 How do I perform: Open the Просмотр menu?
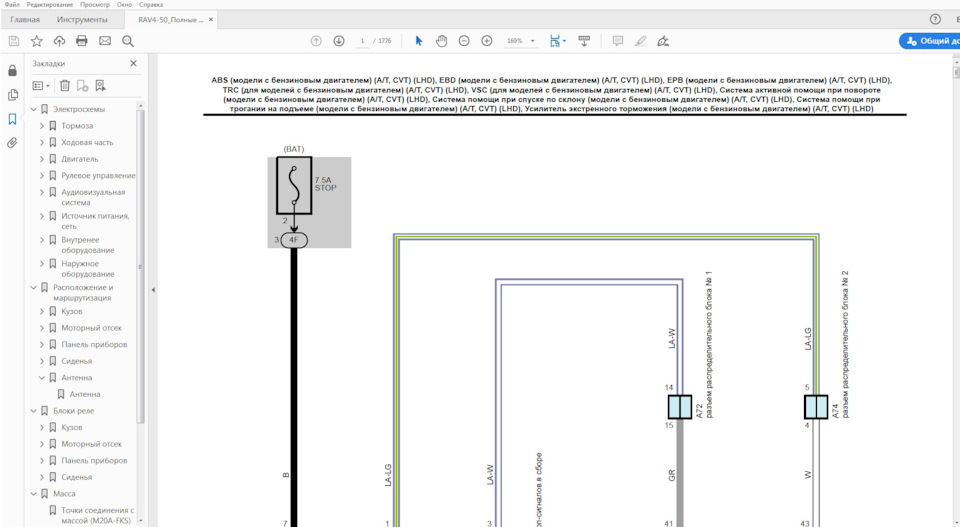tap(95, 4)
